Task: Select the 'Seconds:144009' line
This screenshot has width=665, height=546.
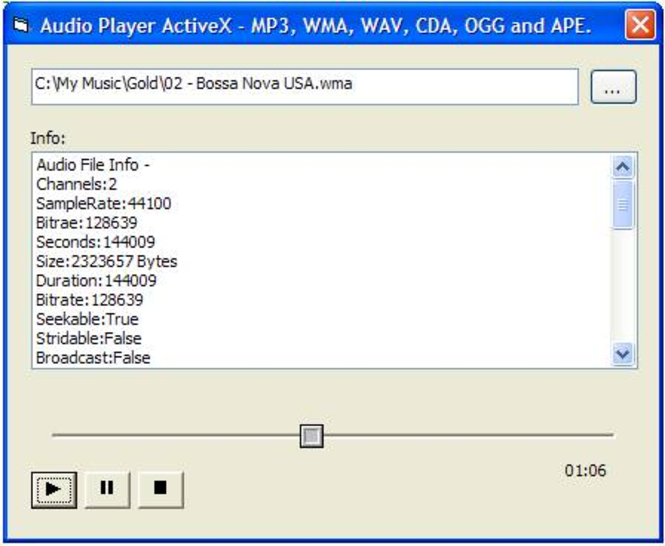Action: (x=96, y=242)
